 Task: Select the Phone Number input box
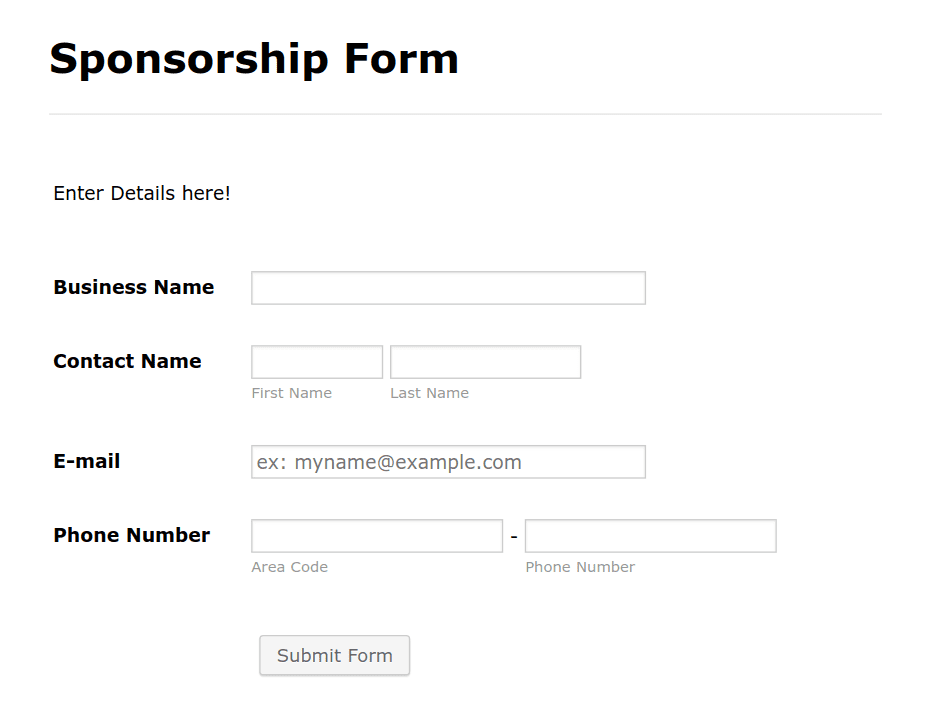coord(650,535)
